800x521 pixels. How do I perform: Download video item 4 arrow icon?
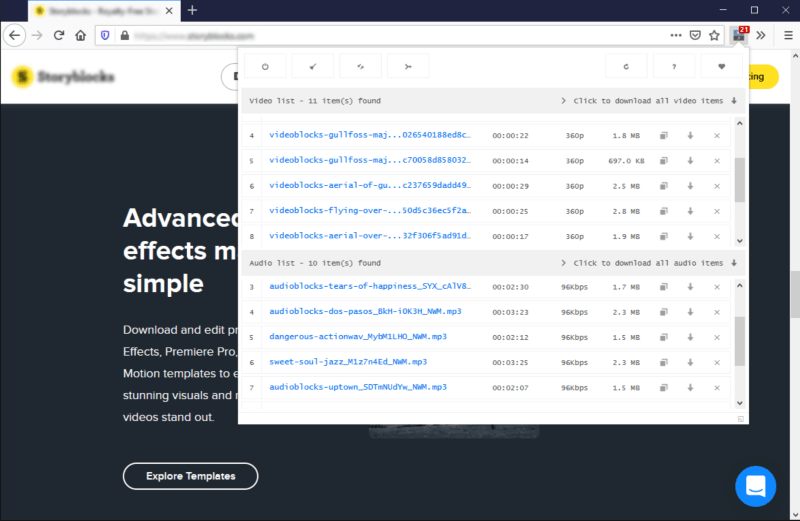(x=690, y=136)
